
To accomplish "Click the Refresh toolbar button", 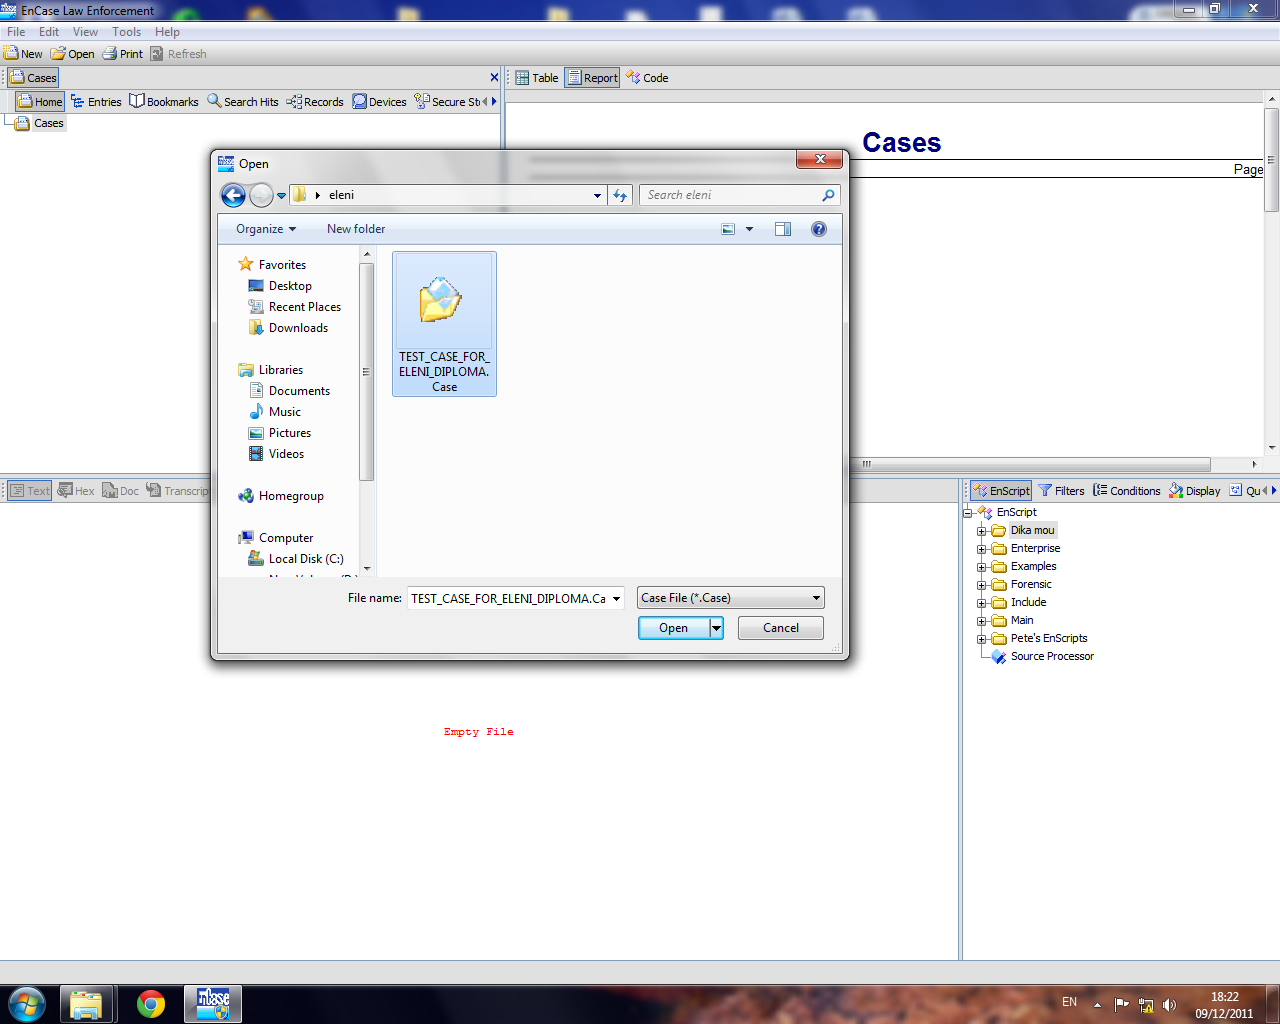I will (x=178, y=54).
